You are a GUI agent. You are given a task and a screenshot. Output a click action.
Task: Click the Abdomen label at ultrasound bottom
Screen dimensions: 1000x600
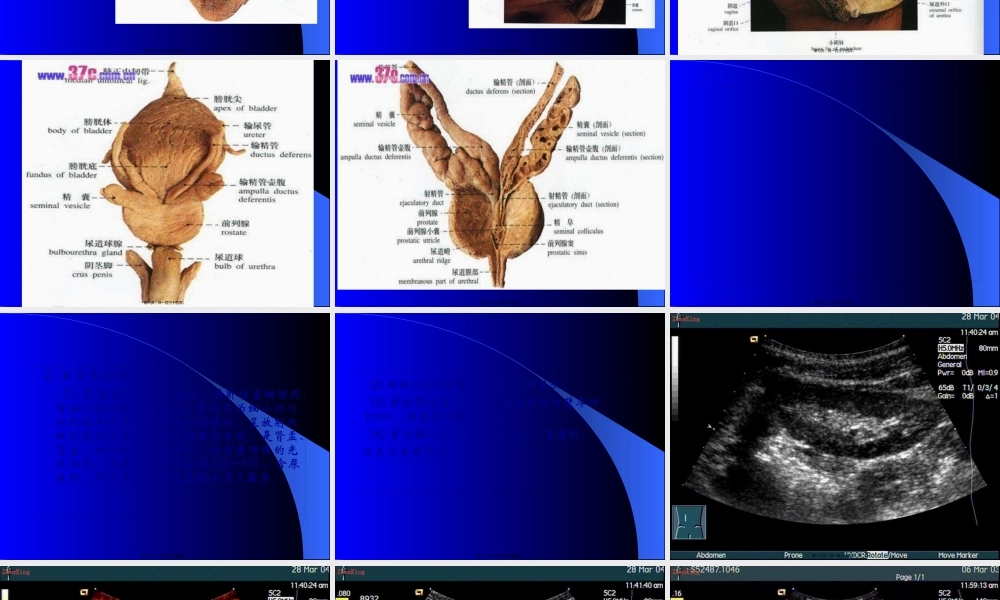coord(698,555)
